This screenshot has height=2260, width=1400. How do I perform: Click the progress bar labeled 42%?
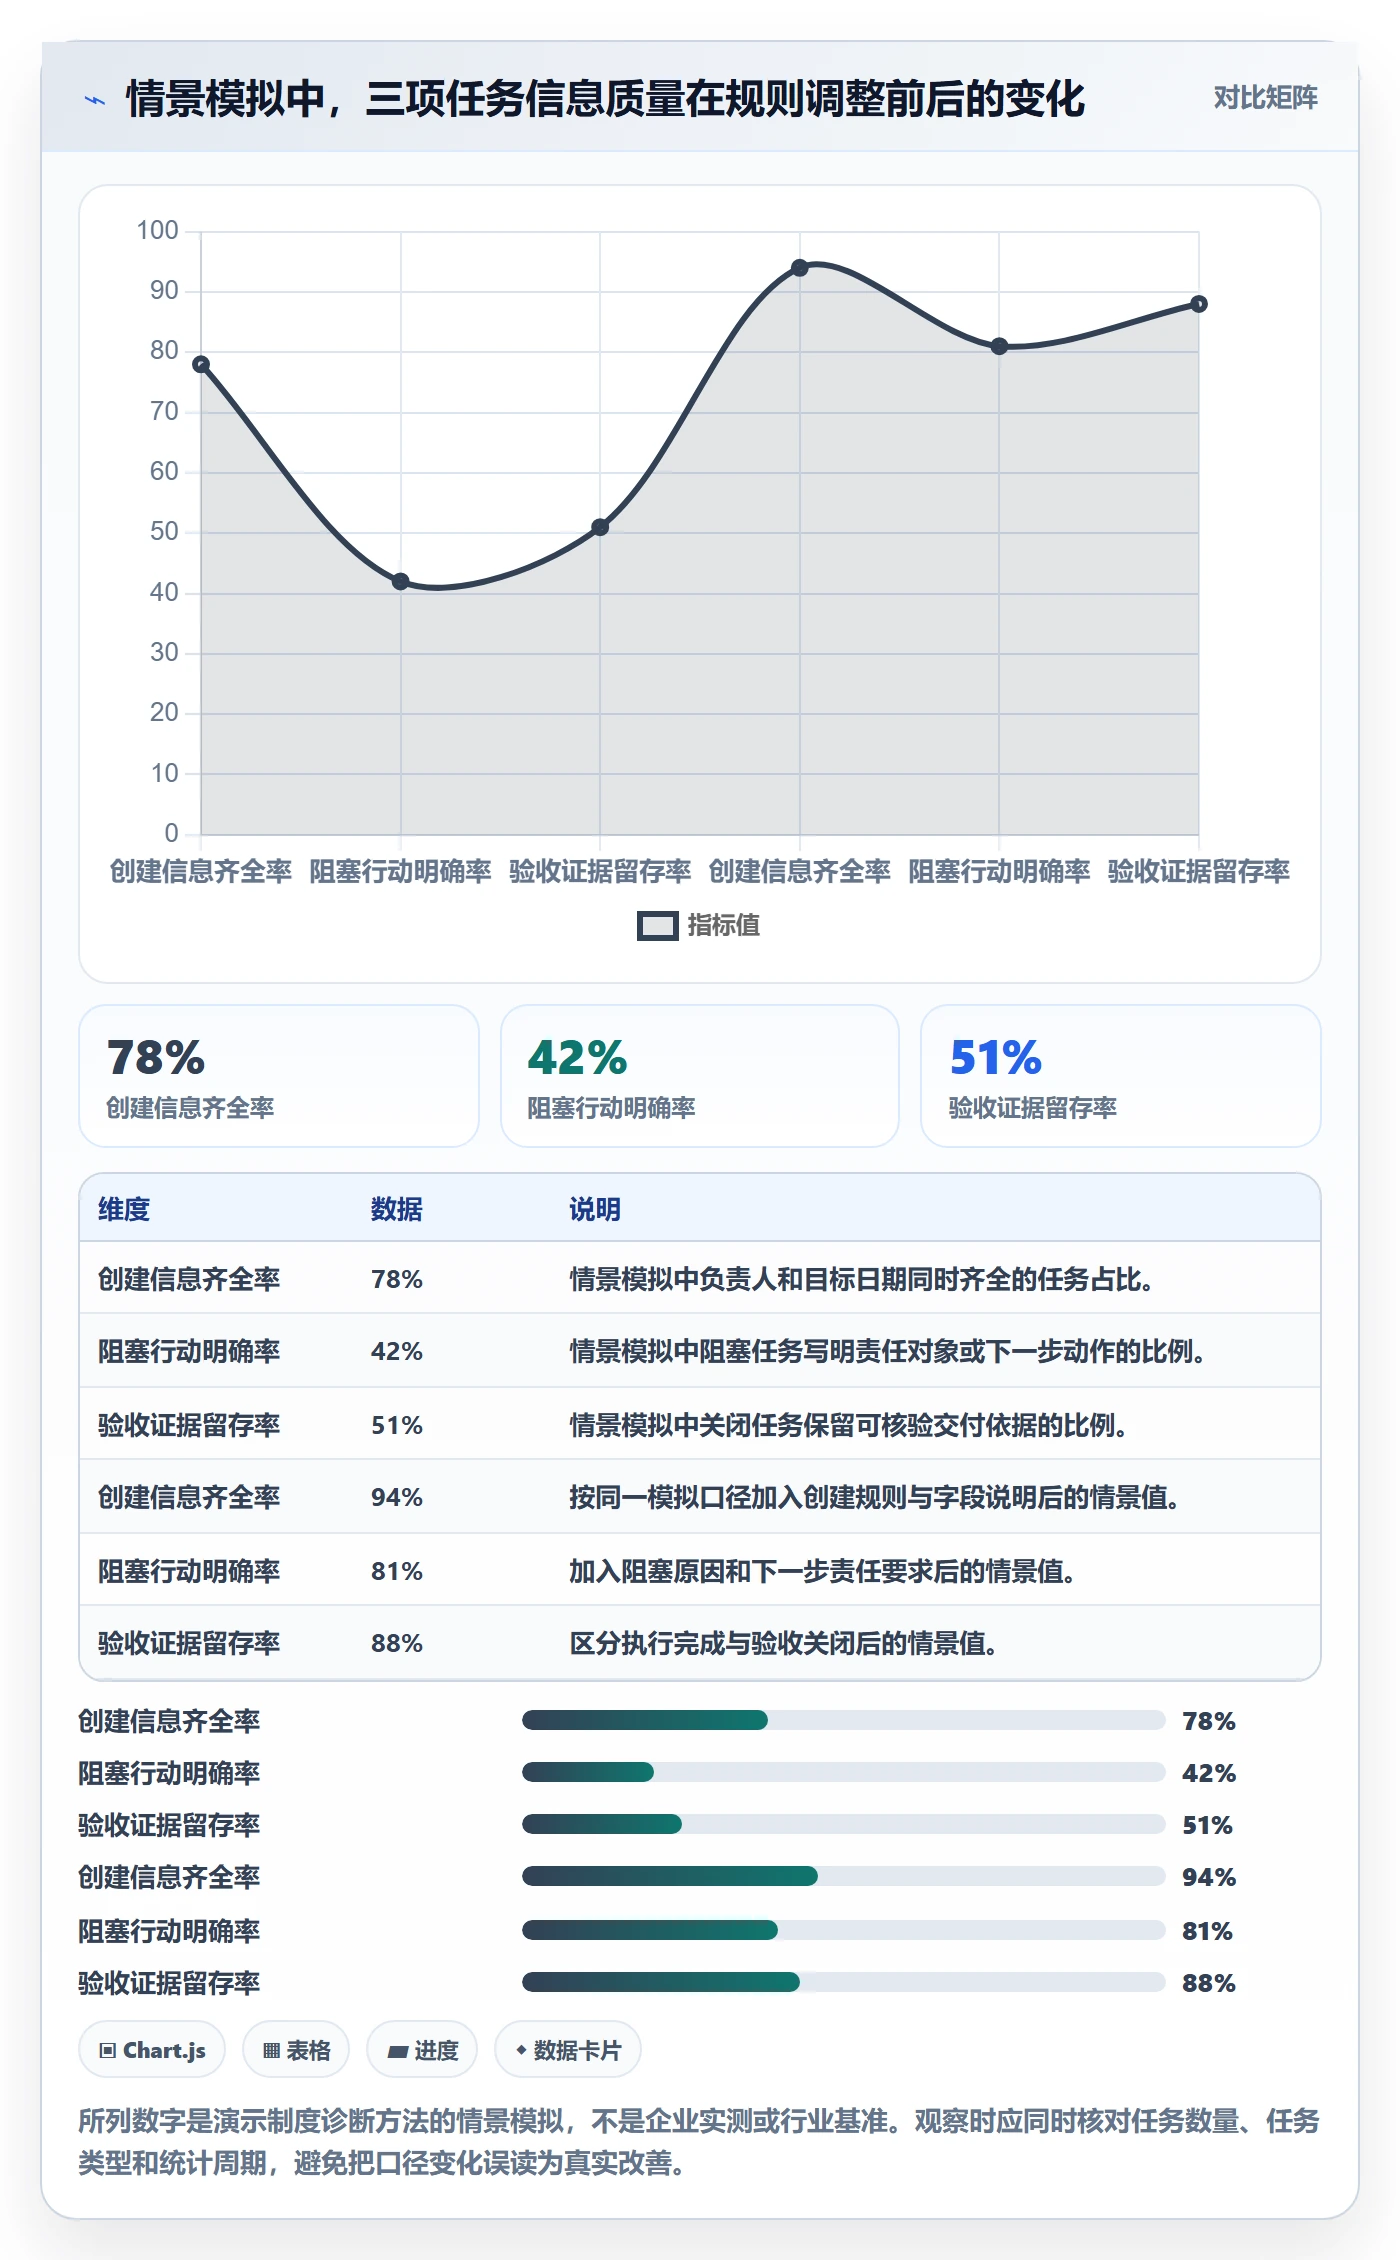click(x=843, y=1772)
